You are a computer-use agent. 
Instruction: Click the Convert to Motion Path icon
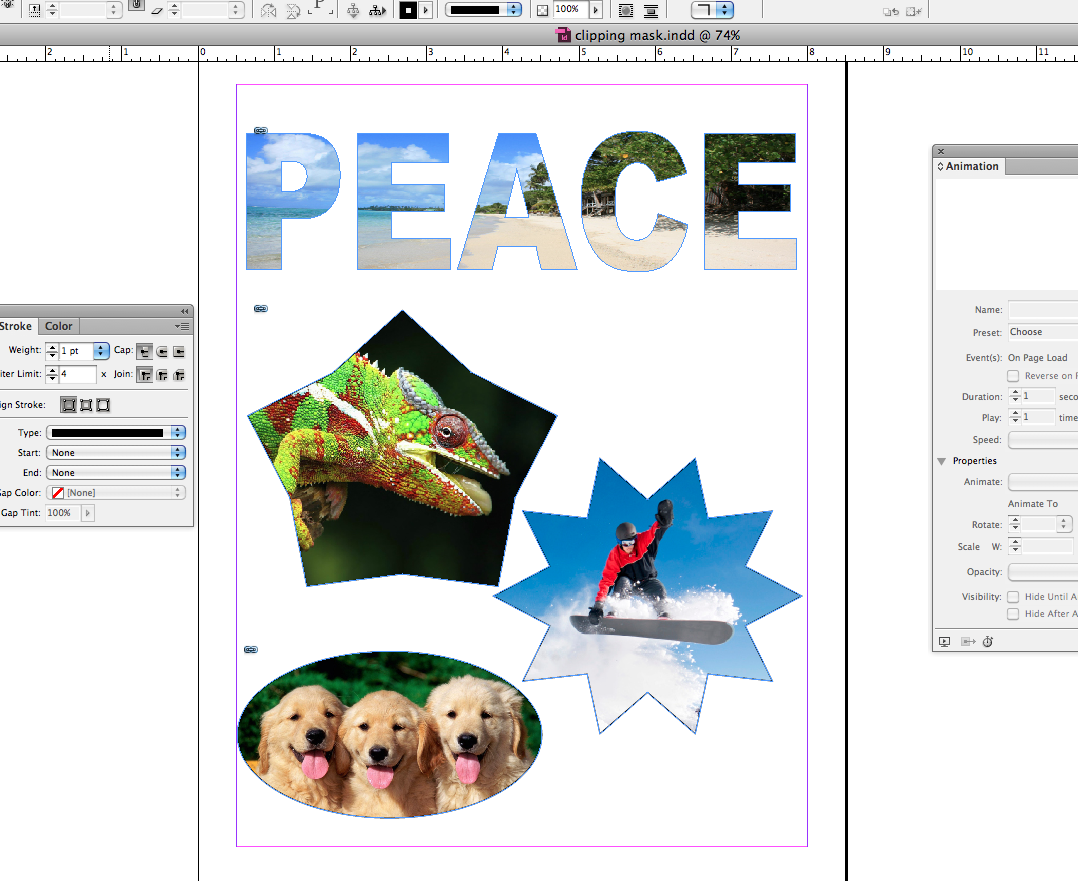[967, 642]
